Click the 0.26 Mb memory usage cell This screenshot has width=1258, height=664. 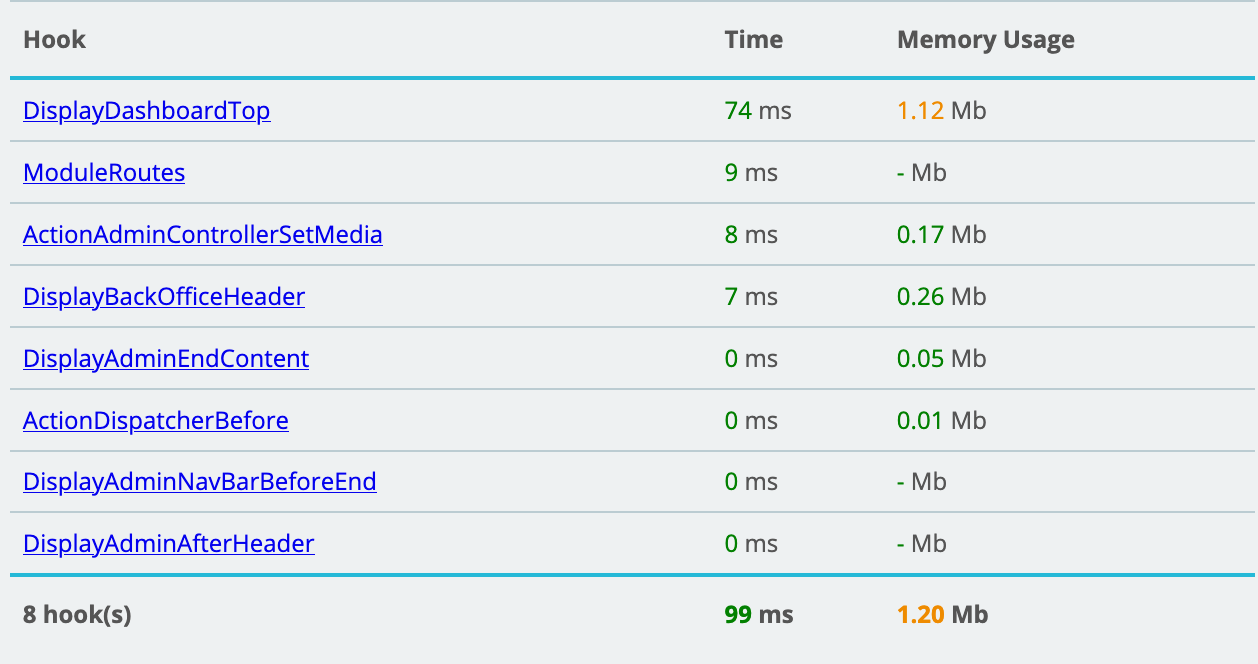pyautogui.click(x=940, y=297)
